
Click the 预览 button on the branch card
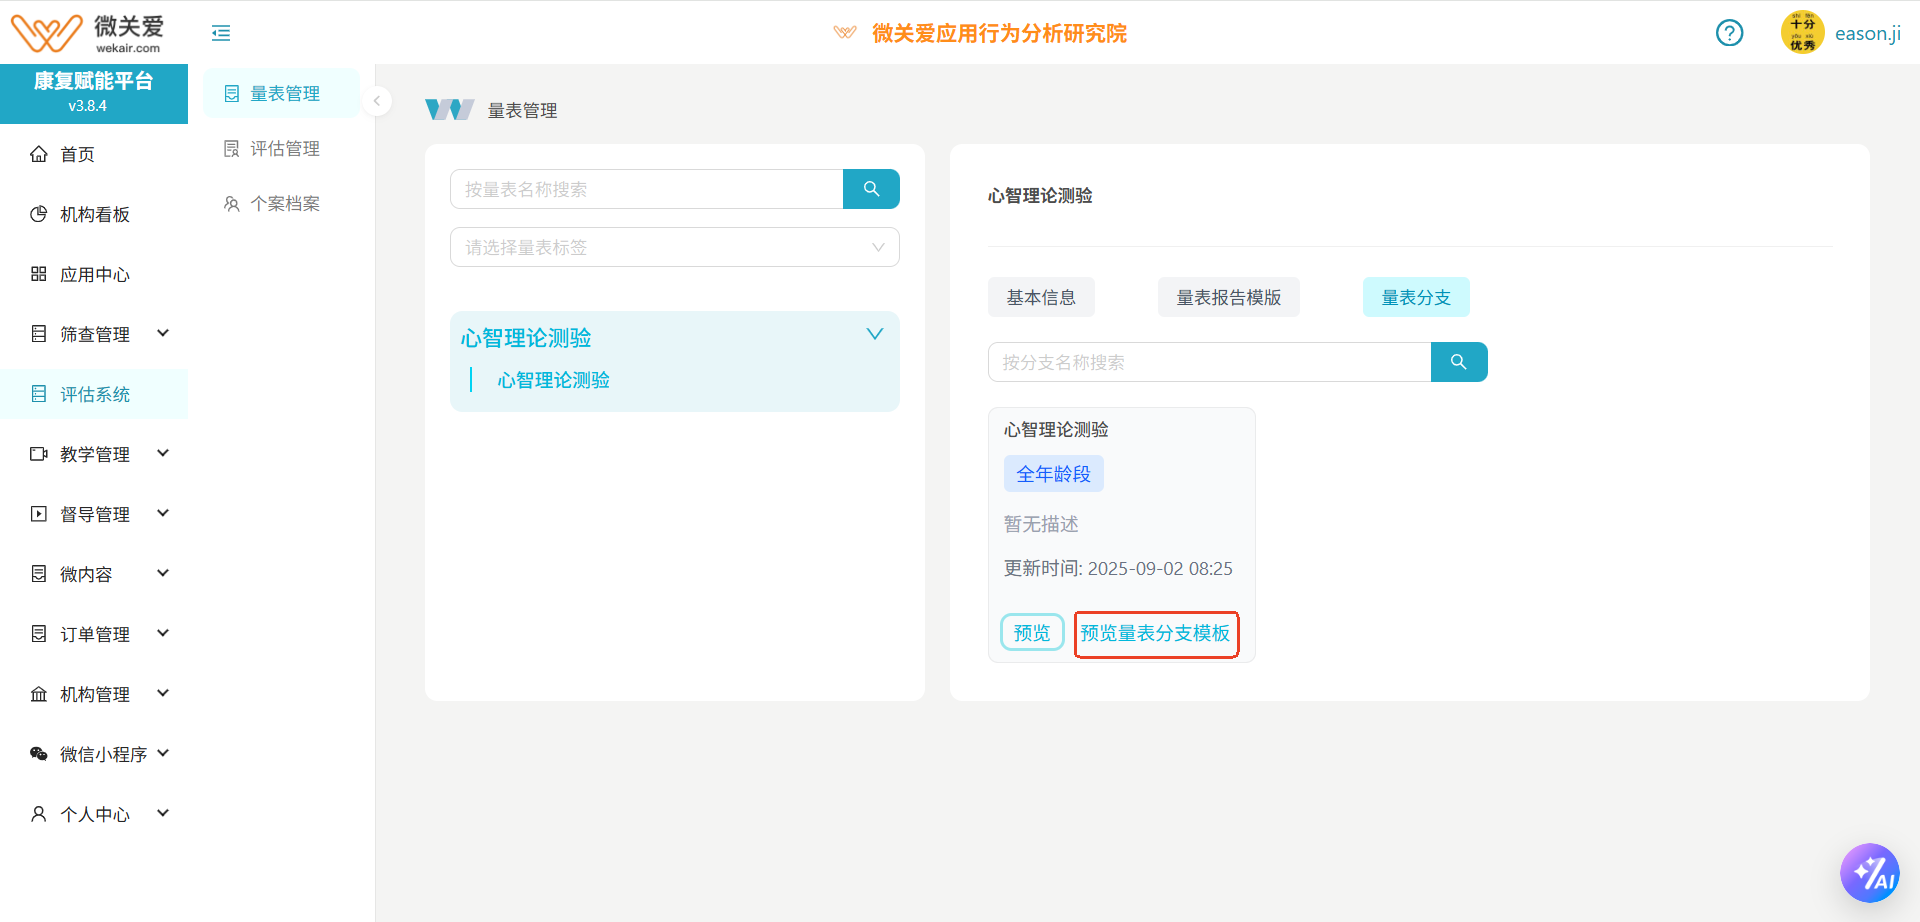pos(1031,633)
